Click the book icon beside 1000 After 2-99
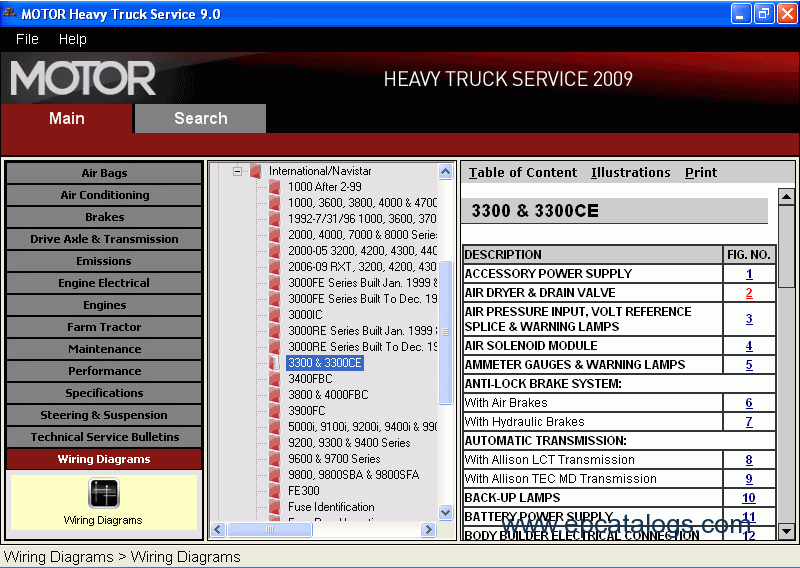800x568 pixels. (x=274, y=187)
